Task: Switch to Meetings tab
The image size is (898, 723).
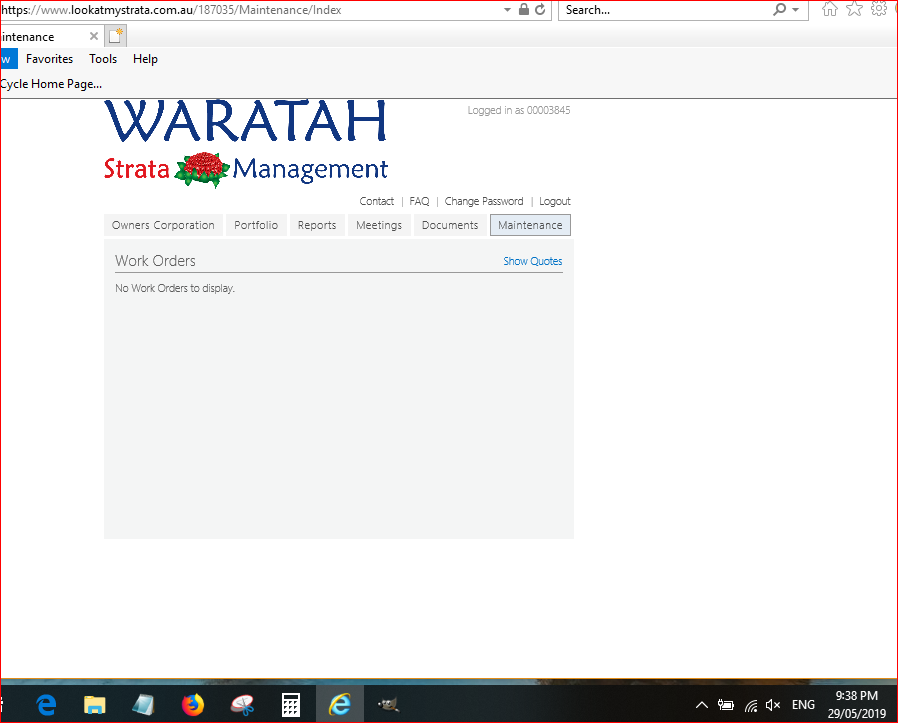Action: pyautogui.click(x=379, y=225)
